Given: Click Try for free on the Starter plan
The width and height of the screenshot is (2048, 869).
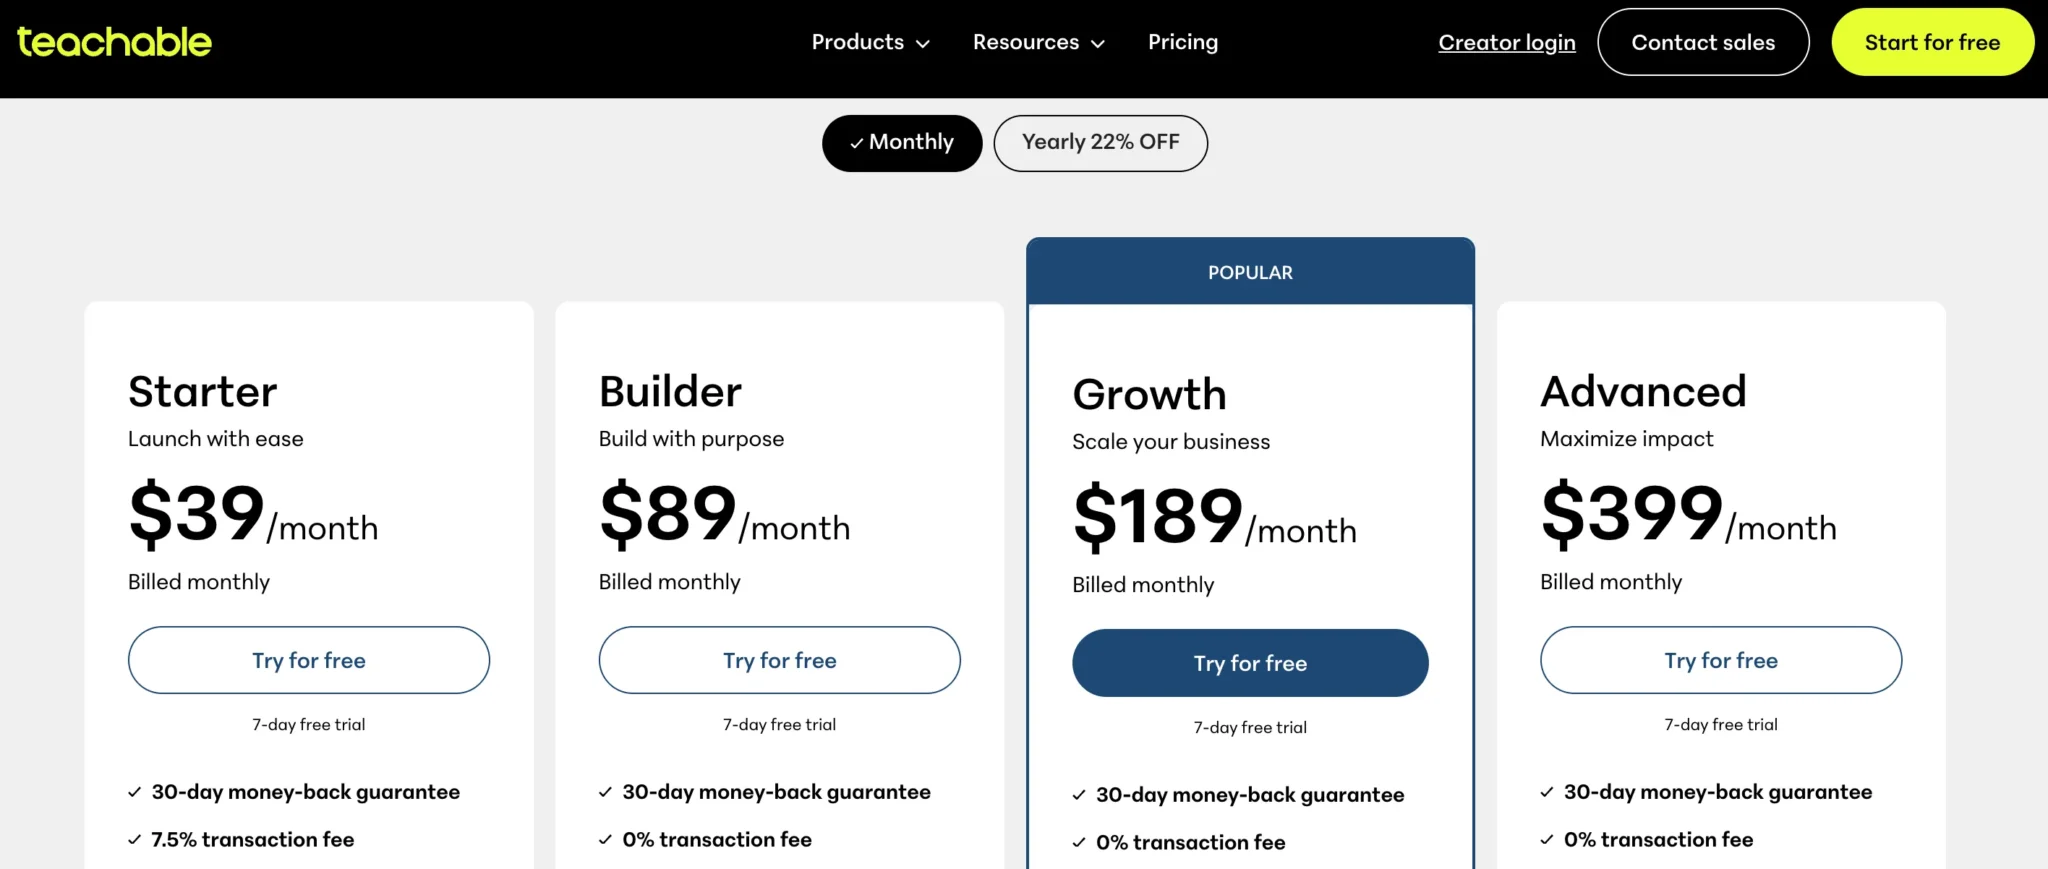Looking at the screenshot, I should coord(308,660).
